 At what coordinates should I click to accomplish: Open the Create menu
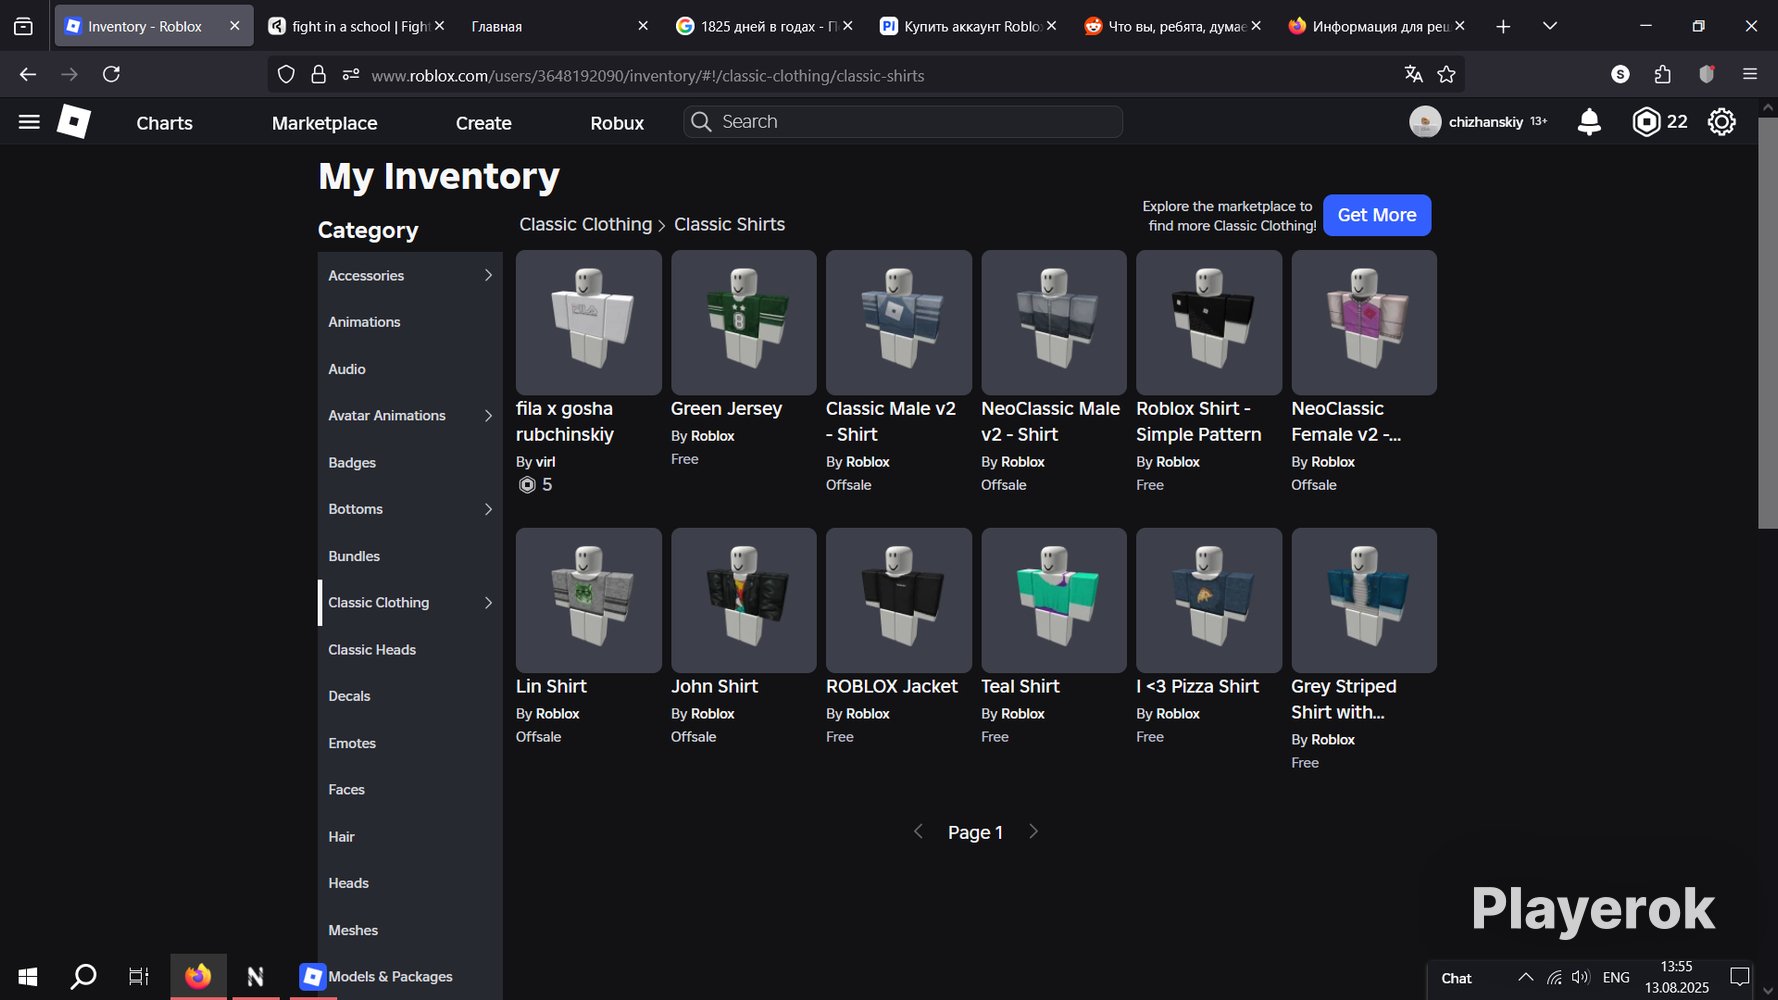[x=484, y=123]
